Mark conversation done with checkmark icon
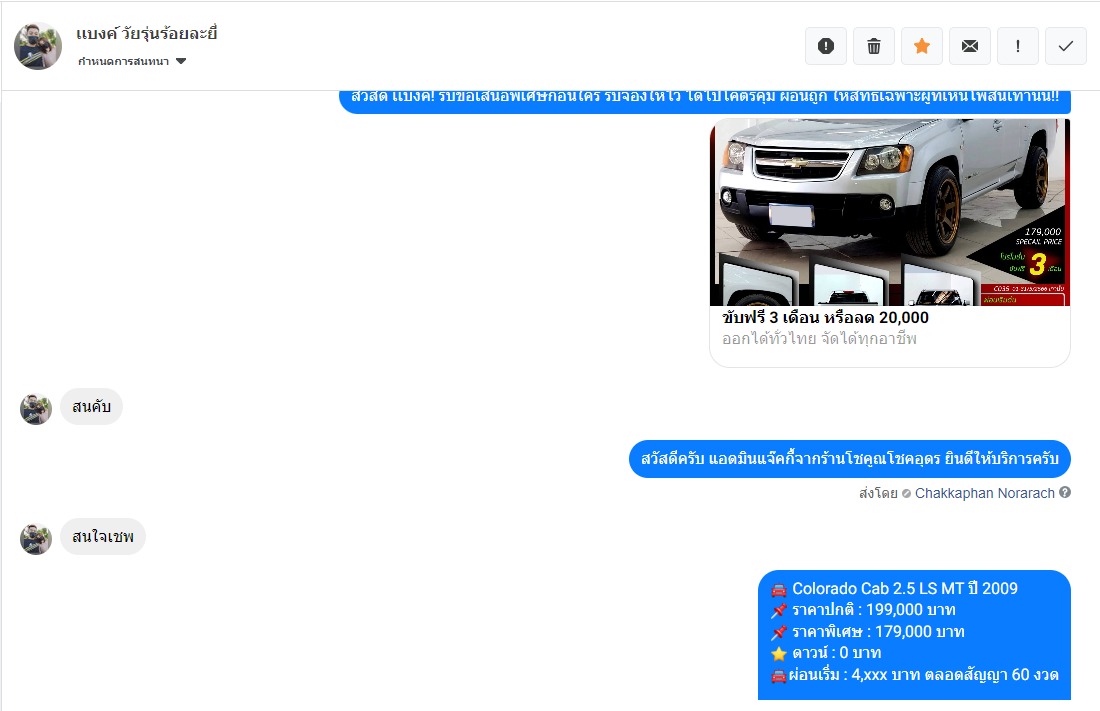The image size is (1100, 711). 1066,46
